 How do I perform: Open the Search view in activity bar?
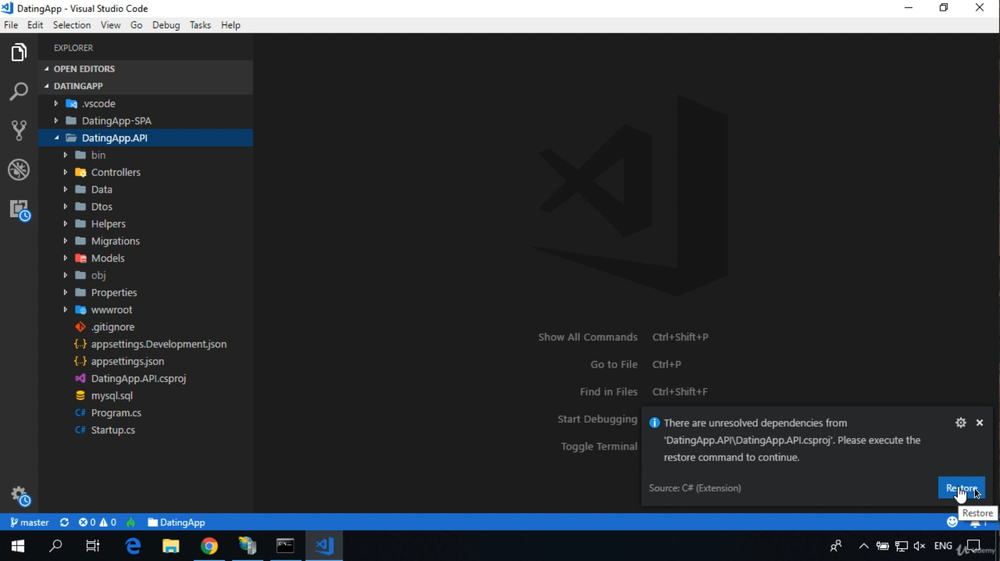18,92
